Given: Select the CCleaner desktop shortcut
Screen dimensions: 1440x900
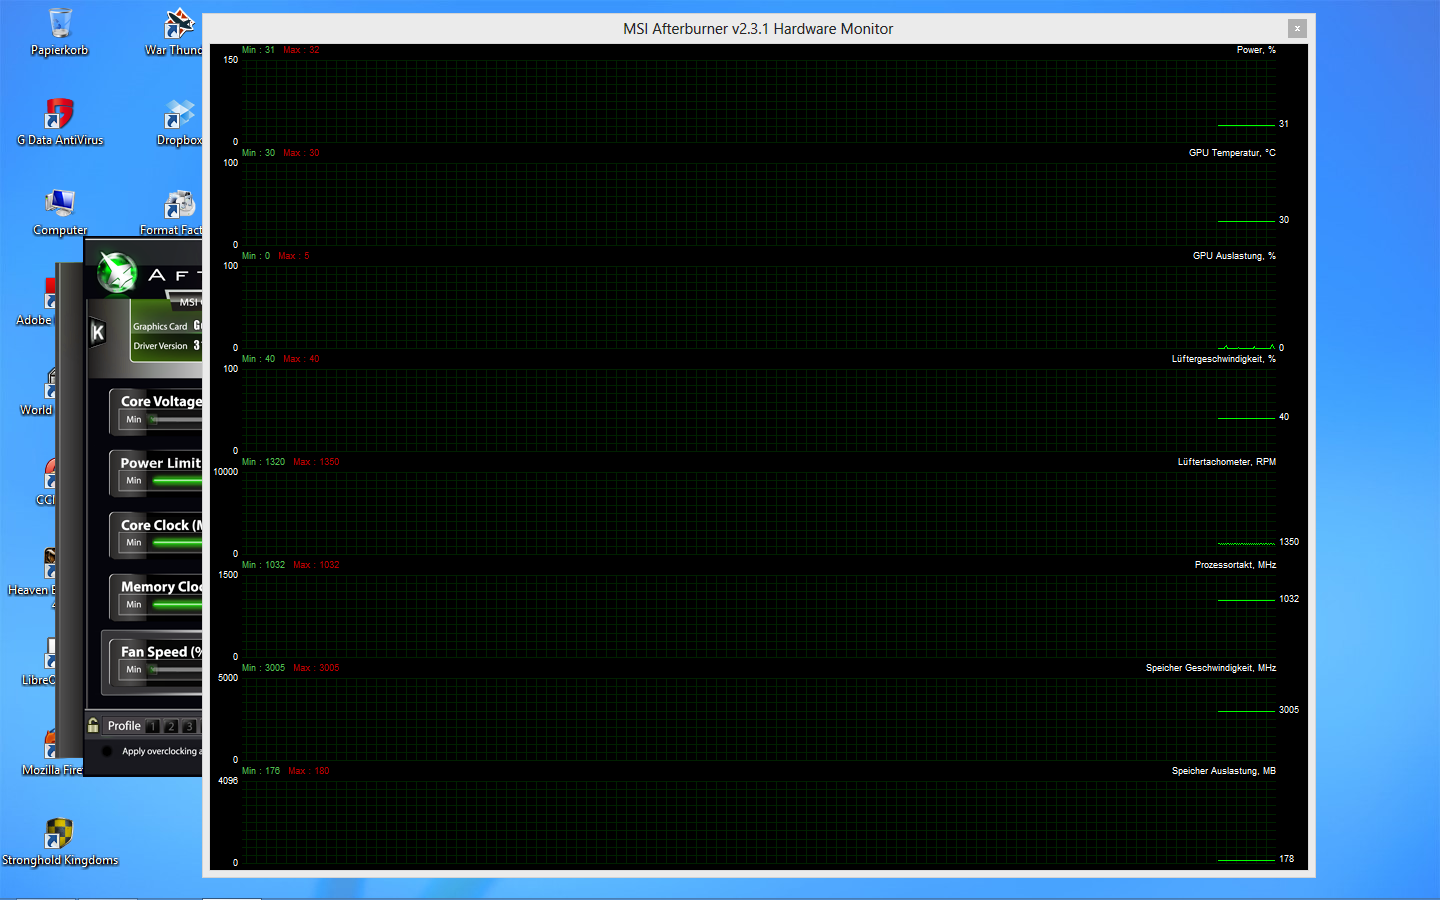Looking at the screenshot, I should [x=46, y=482].
